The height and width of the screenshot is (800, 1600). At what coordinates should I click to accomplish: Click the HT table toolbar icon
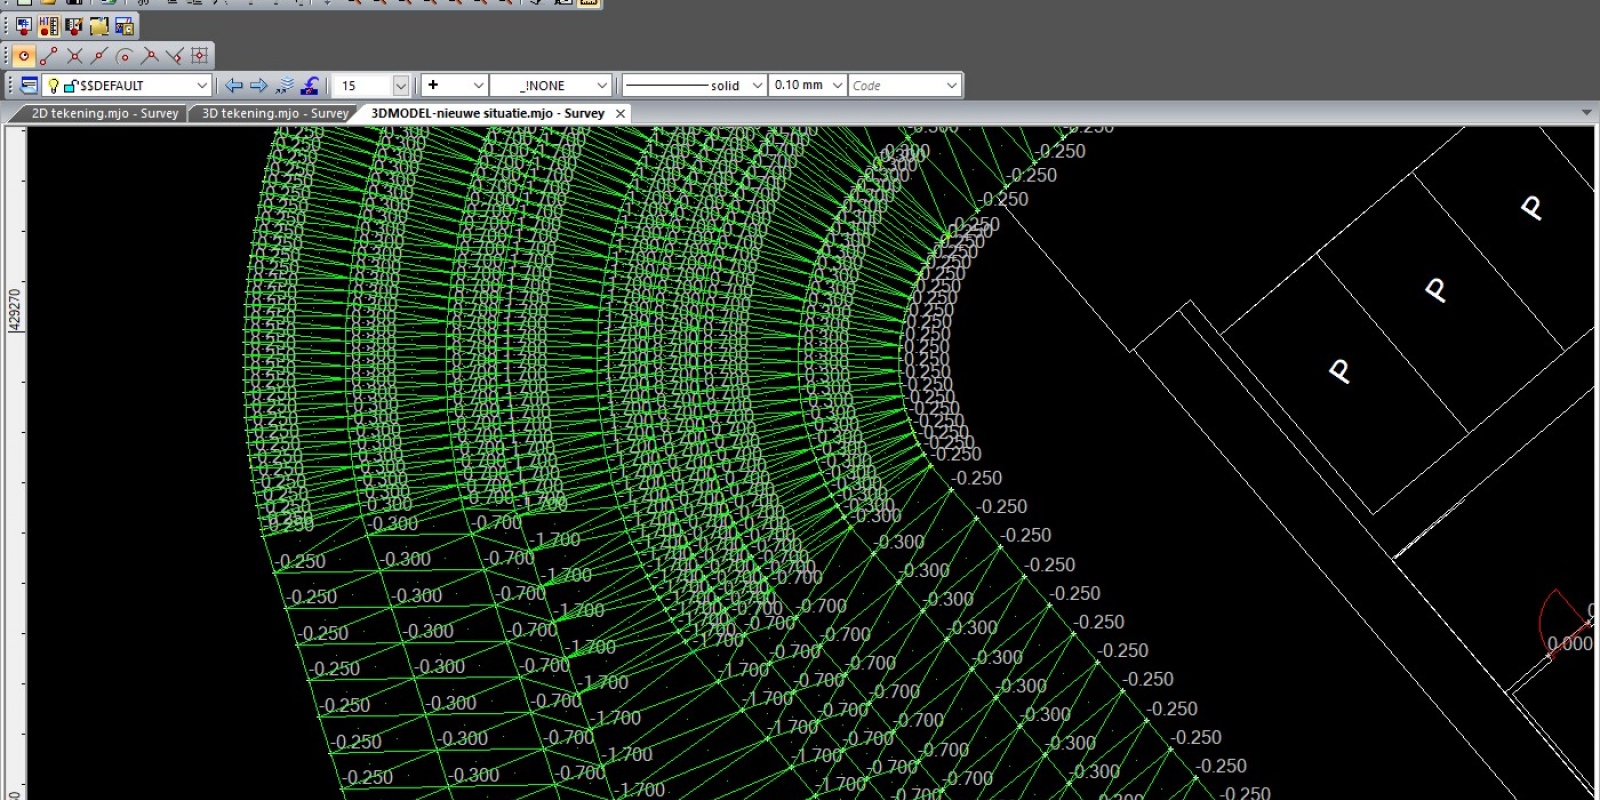pos(49,27)
